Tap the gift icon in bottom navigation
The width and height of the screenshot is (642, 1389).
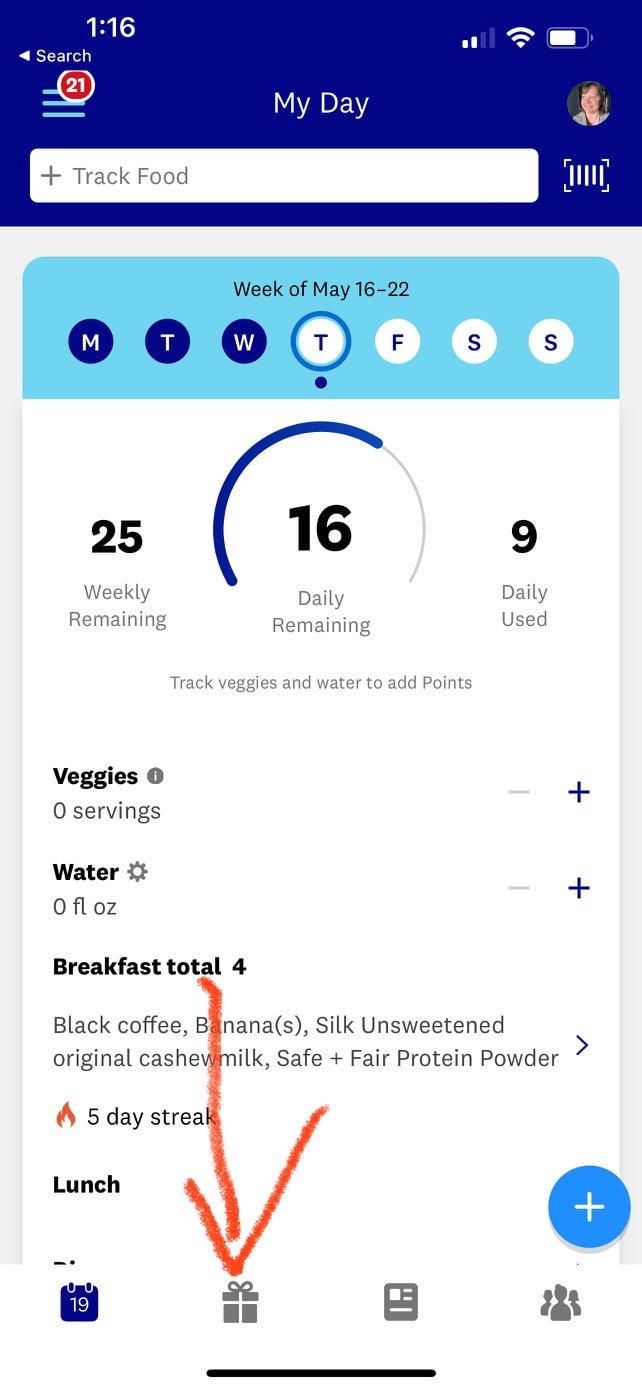[240, 1300]
